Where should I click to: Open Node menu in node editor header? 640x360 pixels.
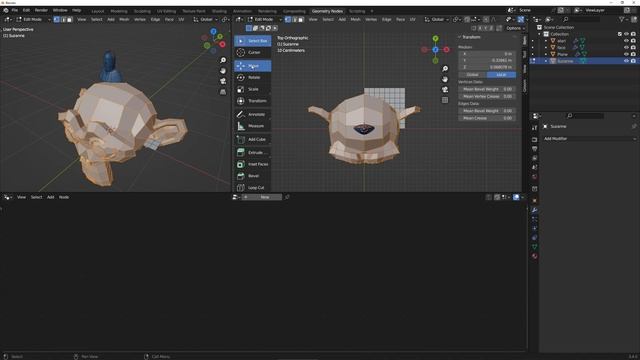click(x=64, y=197)
